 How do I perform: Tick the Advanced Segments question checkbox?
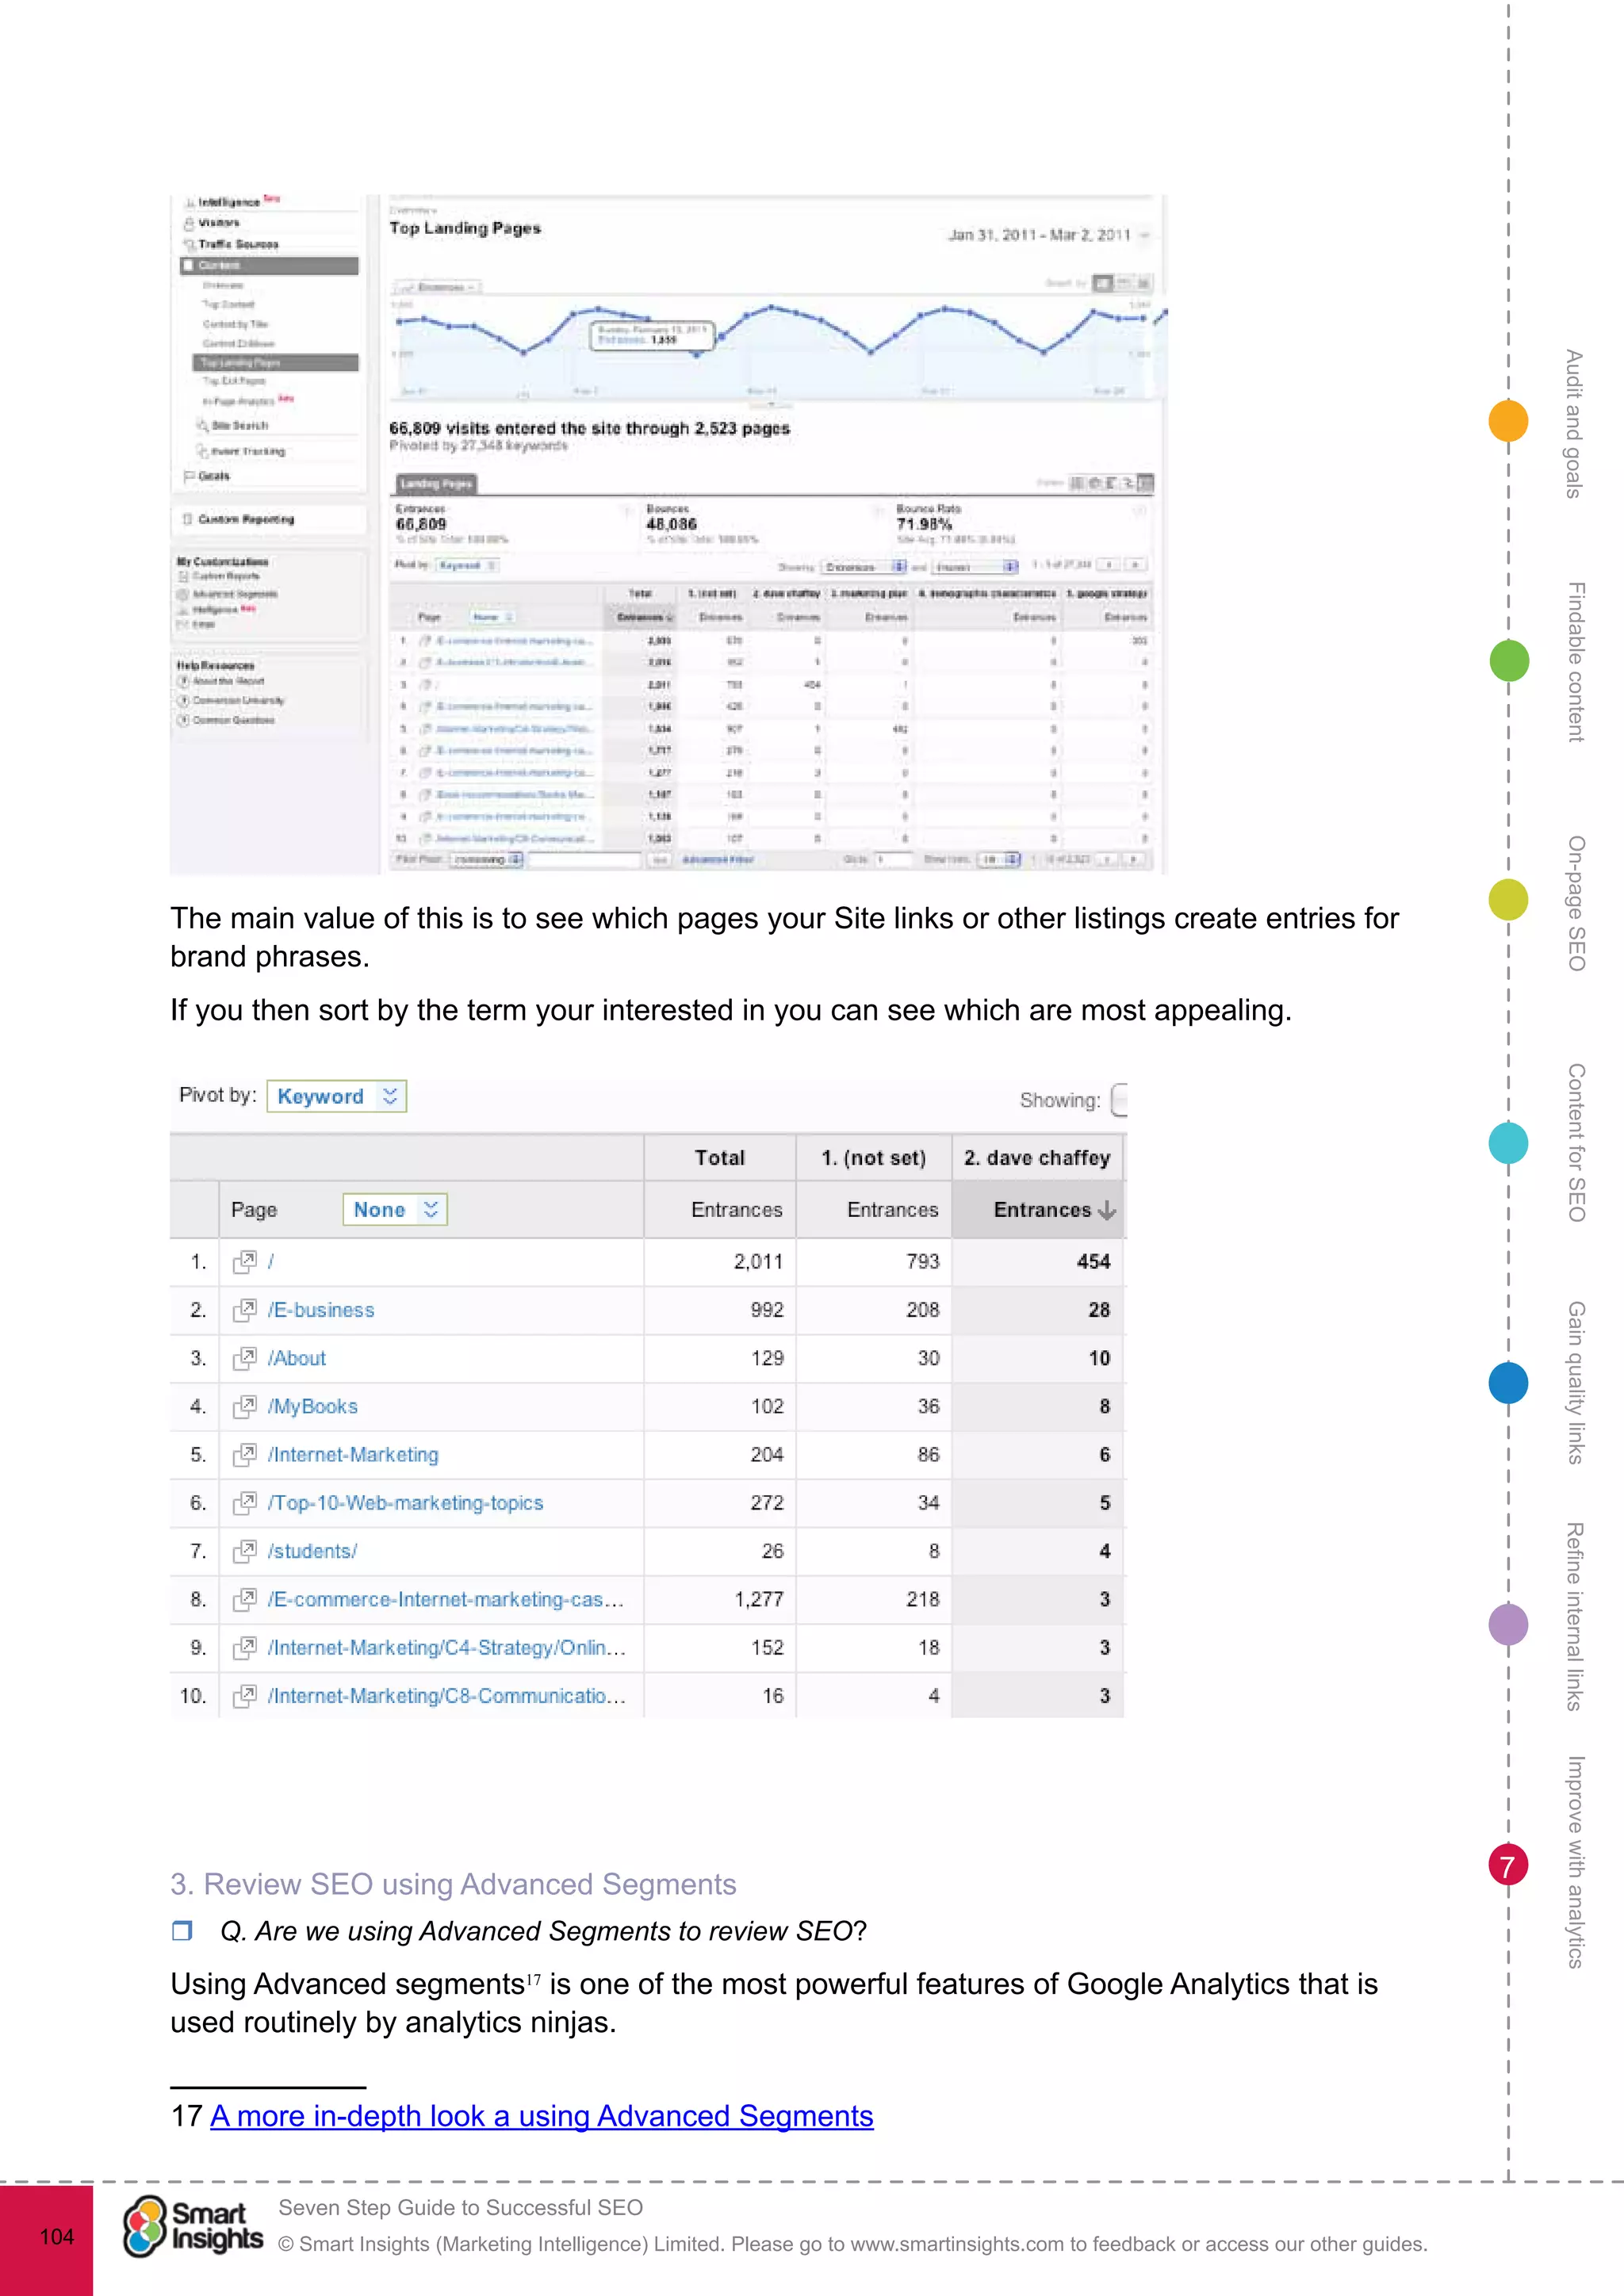point(181,1930)
